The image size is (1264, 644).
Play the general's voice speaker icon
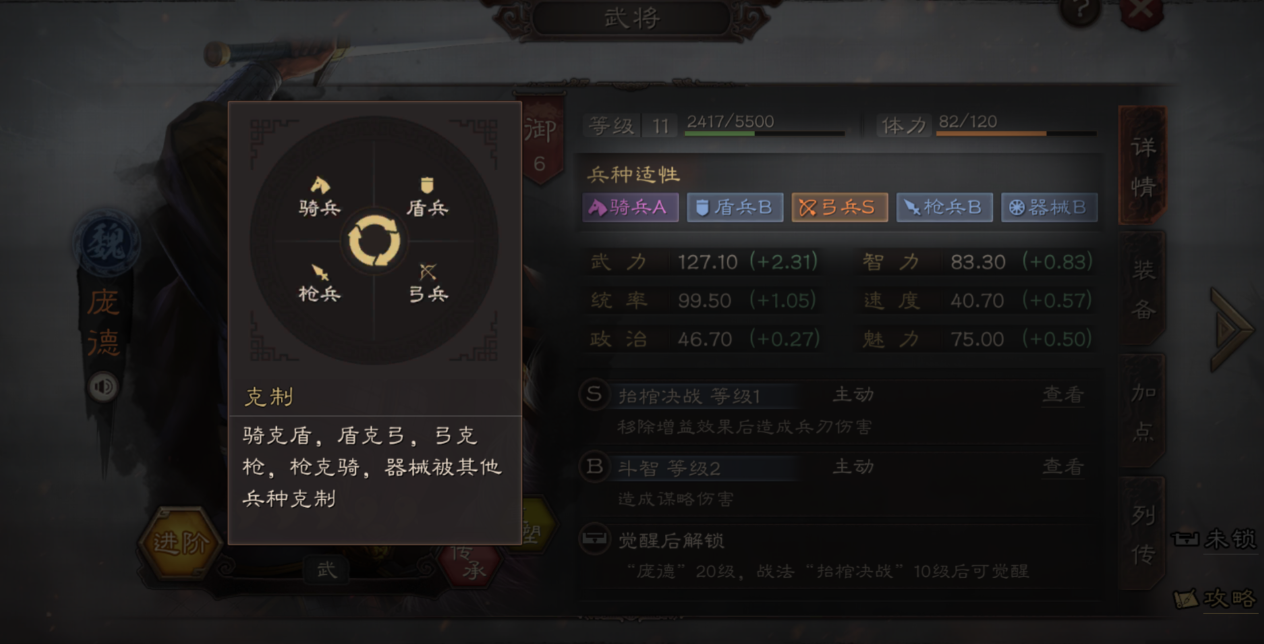point(103,387)
